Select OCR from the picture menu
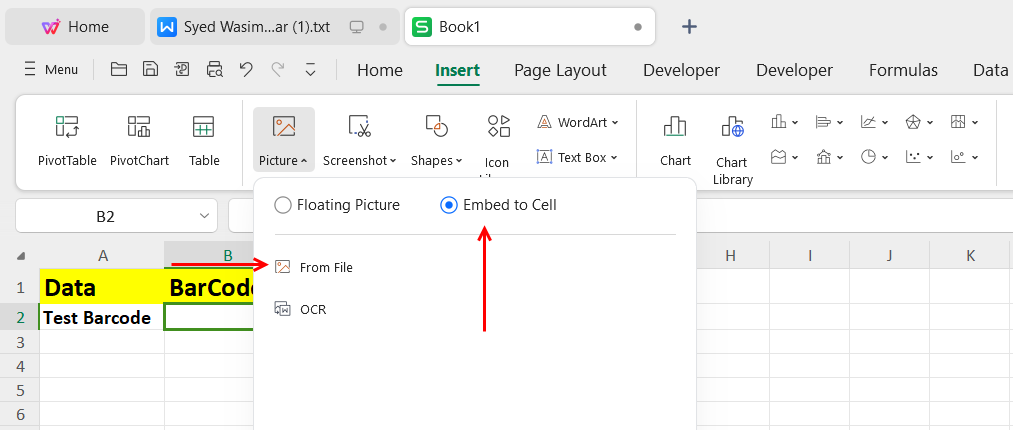This screenshot has height=430, width=1013. [x=312, y=309]
